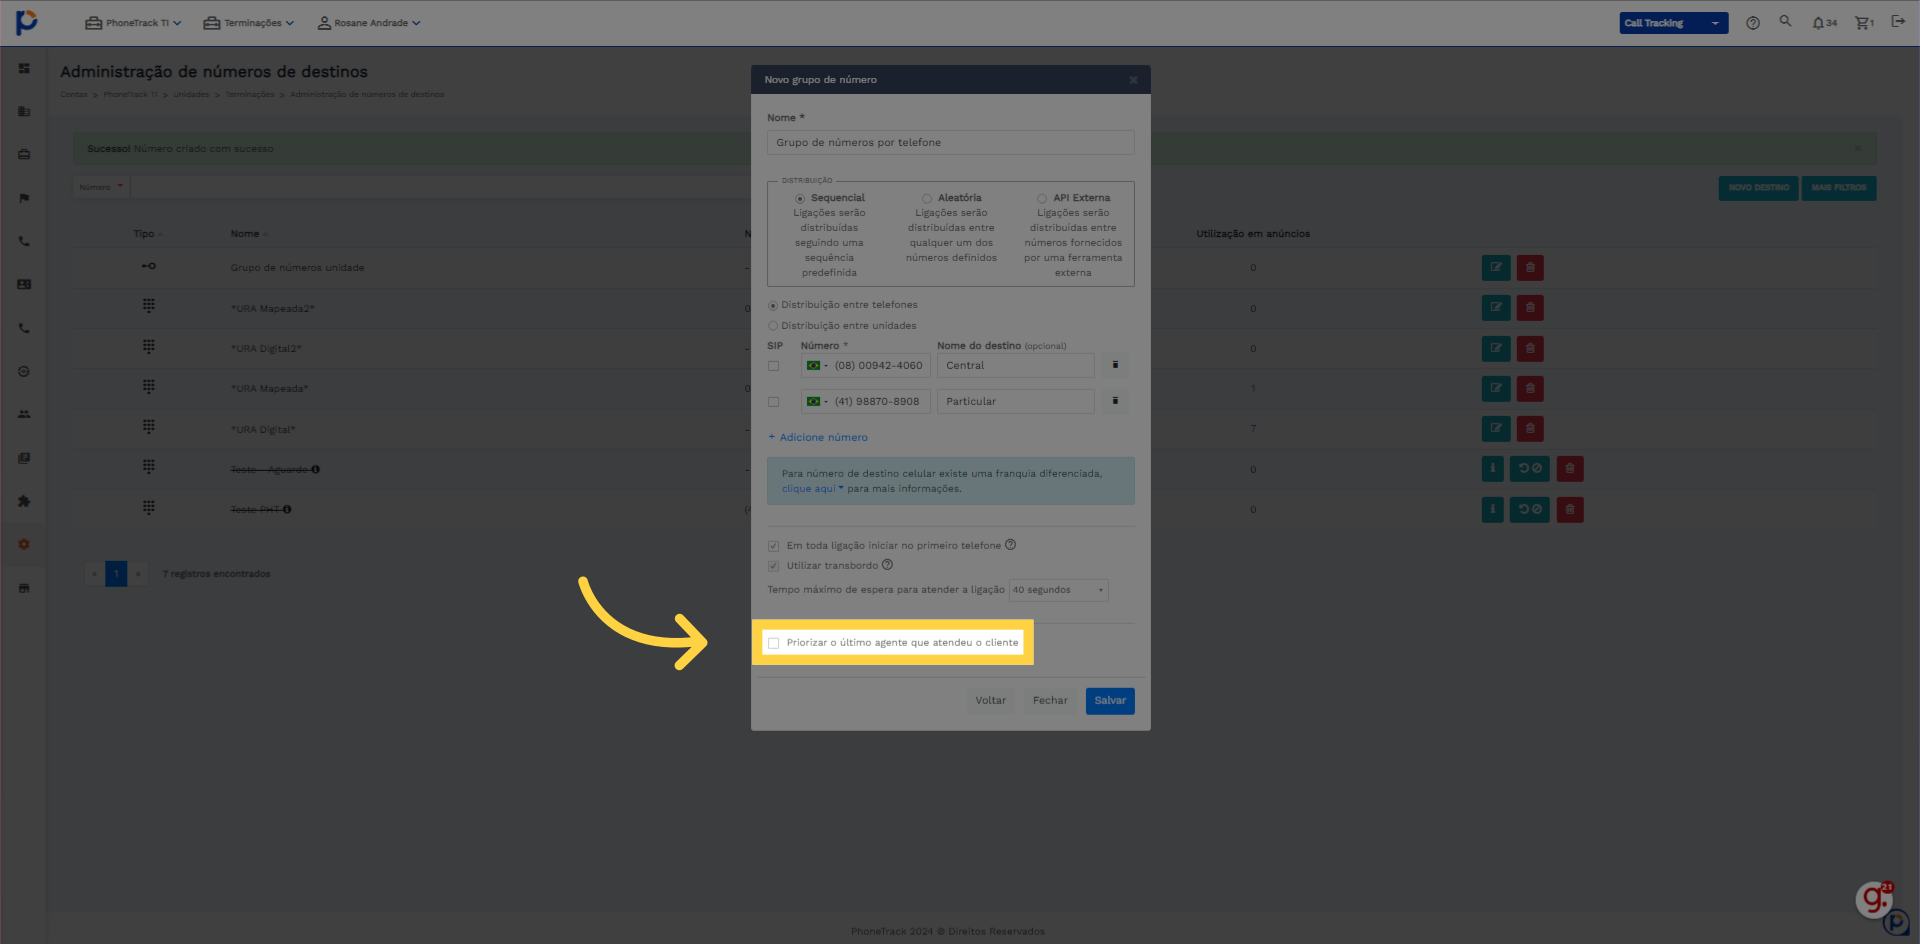This screenshot has height=944, width=1920.
Task: Click the Voltar button
Action: [990, 701]
